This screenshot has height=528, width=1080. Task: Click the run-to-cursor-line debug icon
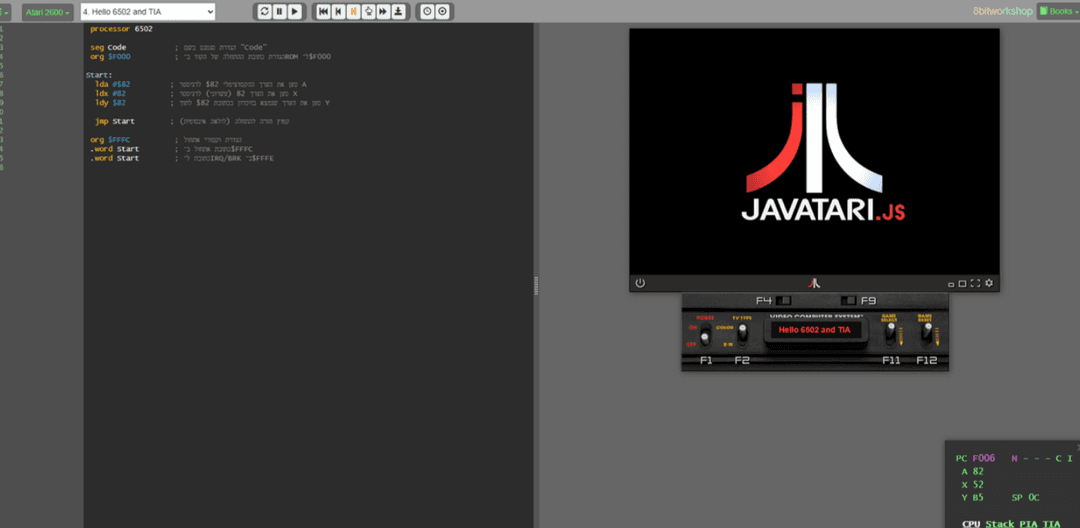(368, 12)
